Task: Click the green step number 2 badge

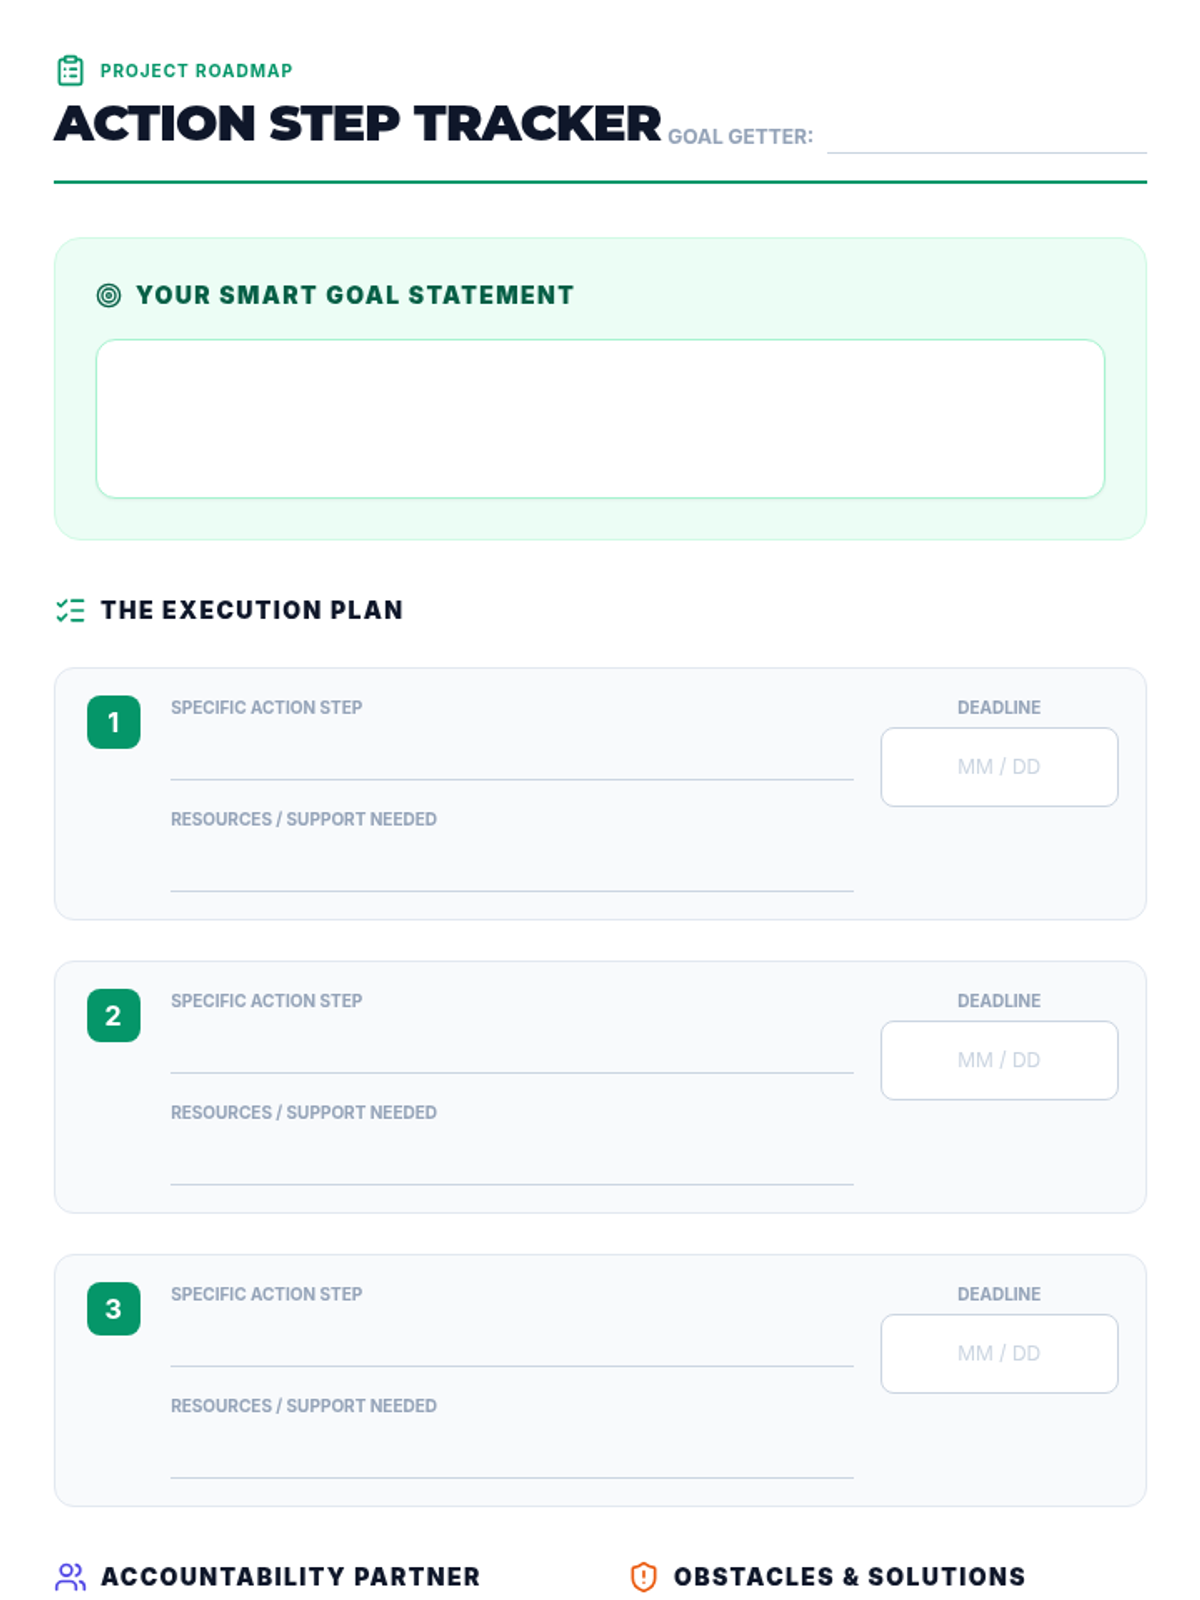Action: point(113,1015)
